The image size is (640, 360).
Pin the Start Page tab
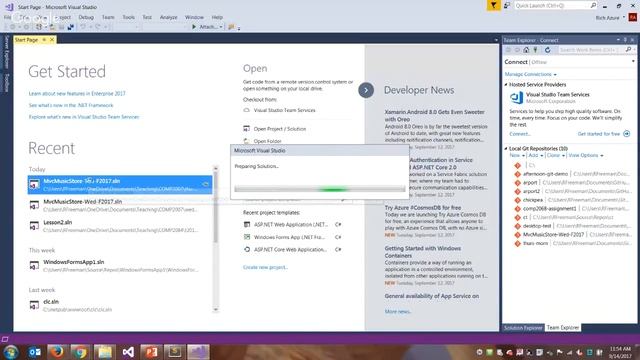coord(44,40)
